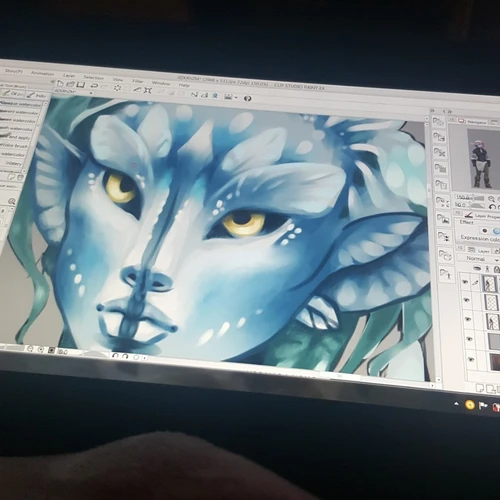Open the Window menu
500x500 pixels.
coord(161,83)
